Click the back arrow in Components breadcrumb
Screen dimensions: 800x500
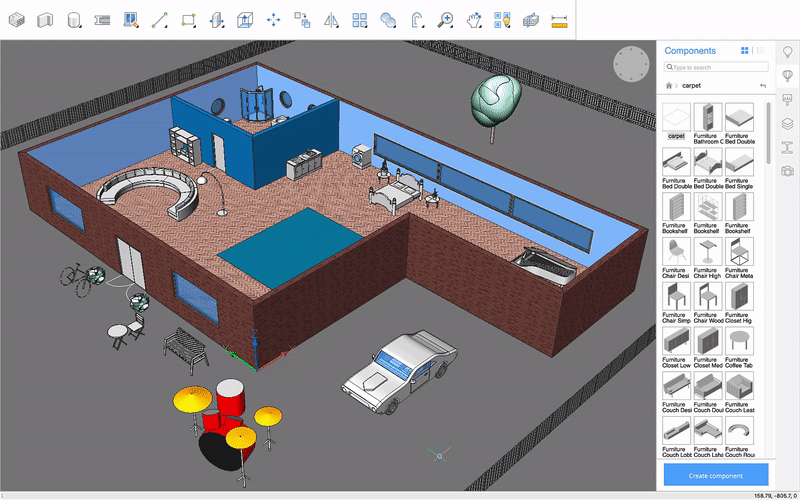point(763,86)
